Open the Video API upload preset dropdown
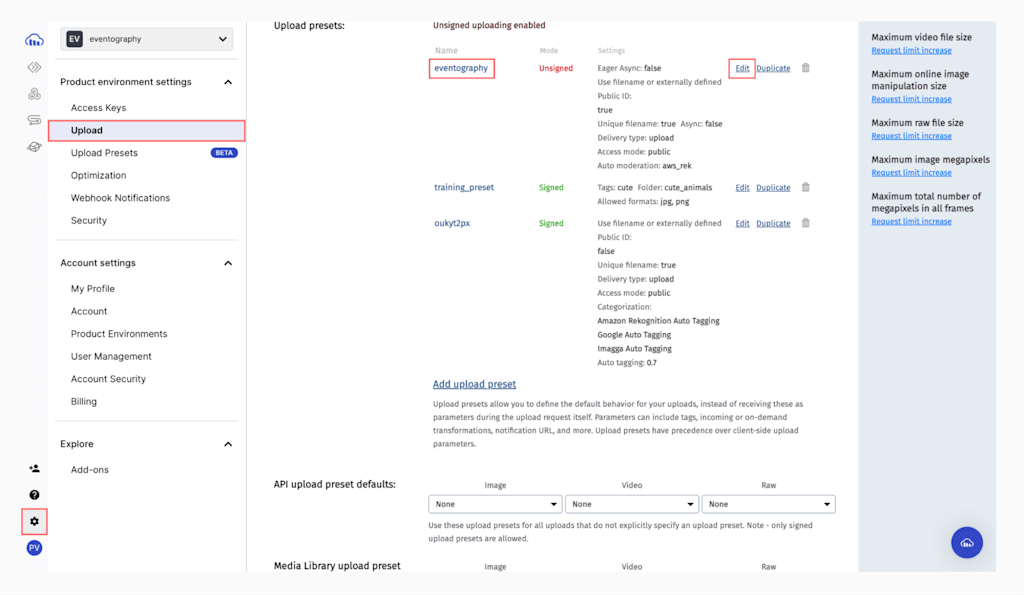 (x=631, y=504)
